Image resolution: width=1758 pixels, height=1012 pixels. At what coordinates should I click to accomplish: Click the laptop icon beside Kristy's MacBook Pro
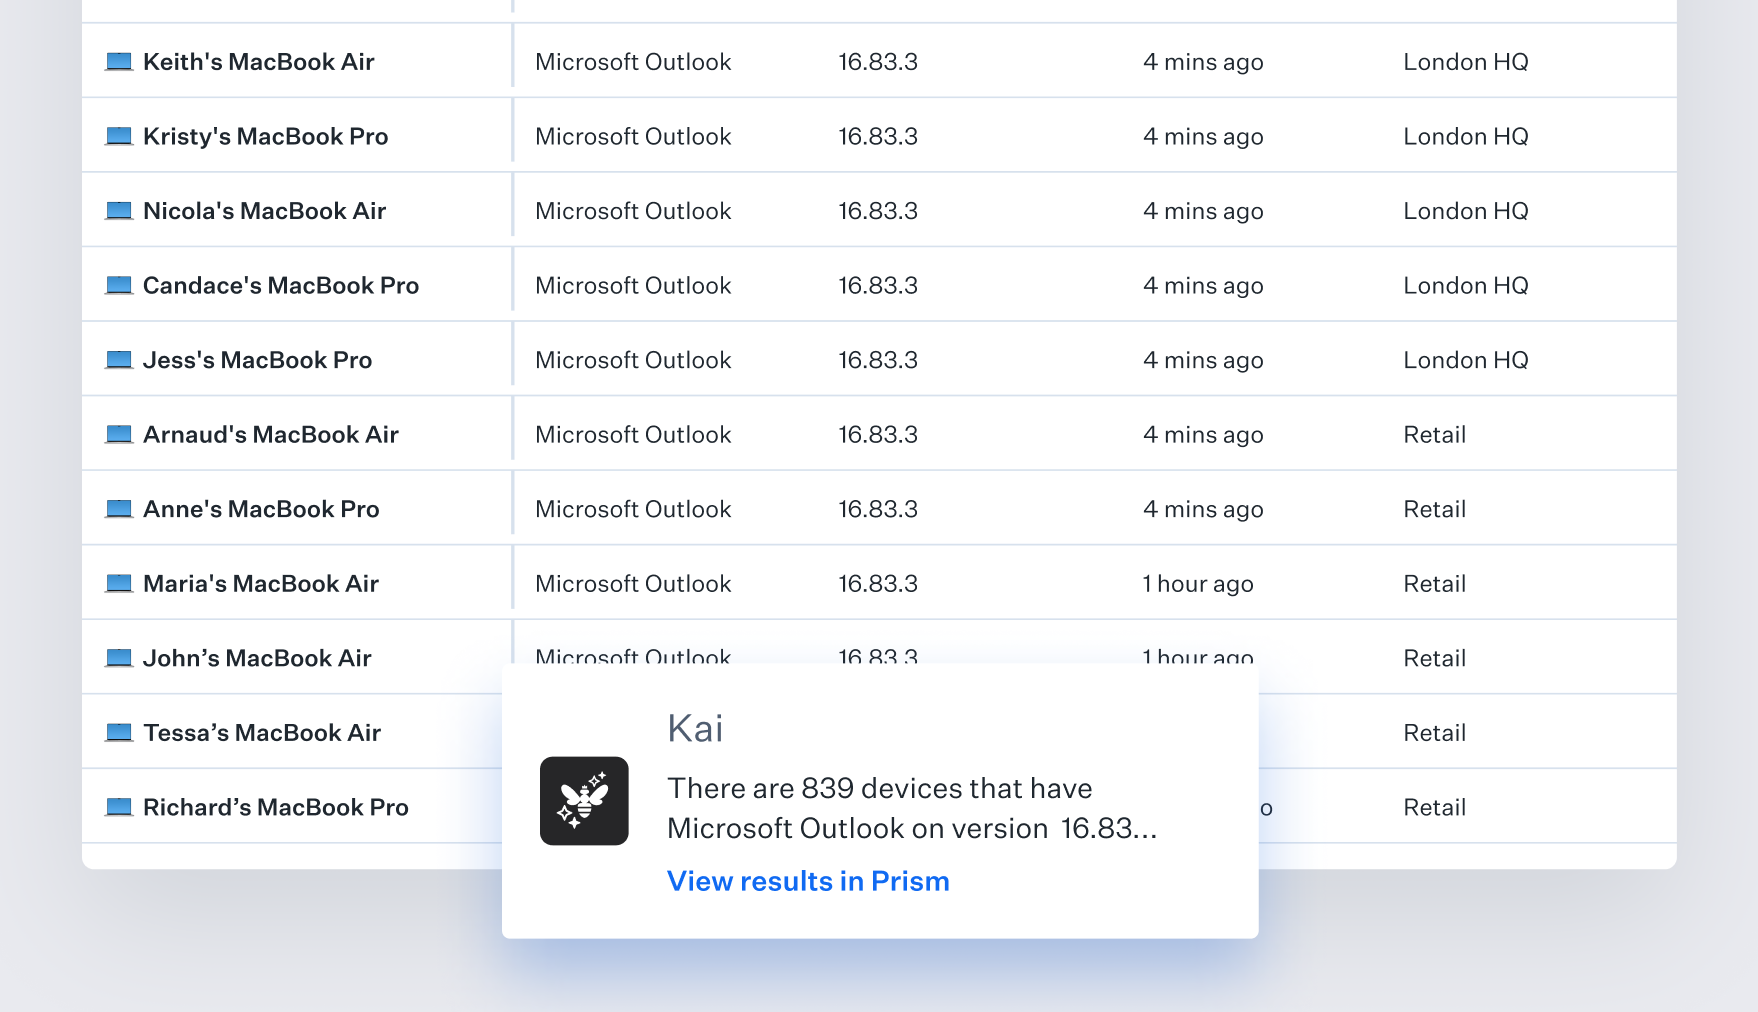(119, 136)
